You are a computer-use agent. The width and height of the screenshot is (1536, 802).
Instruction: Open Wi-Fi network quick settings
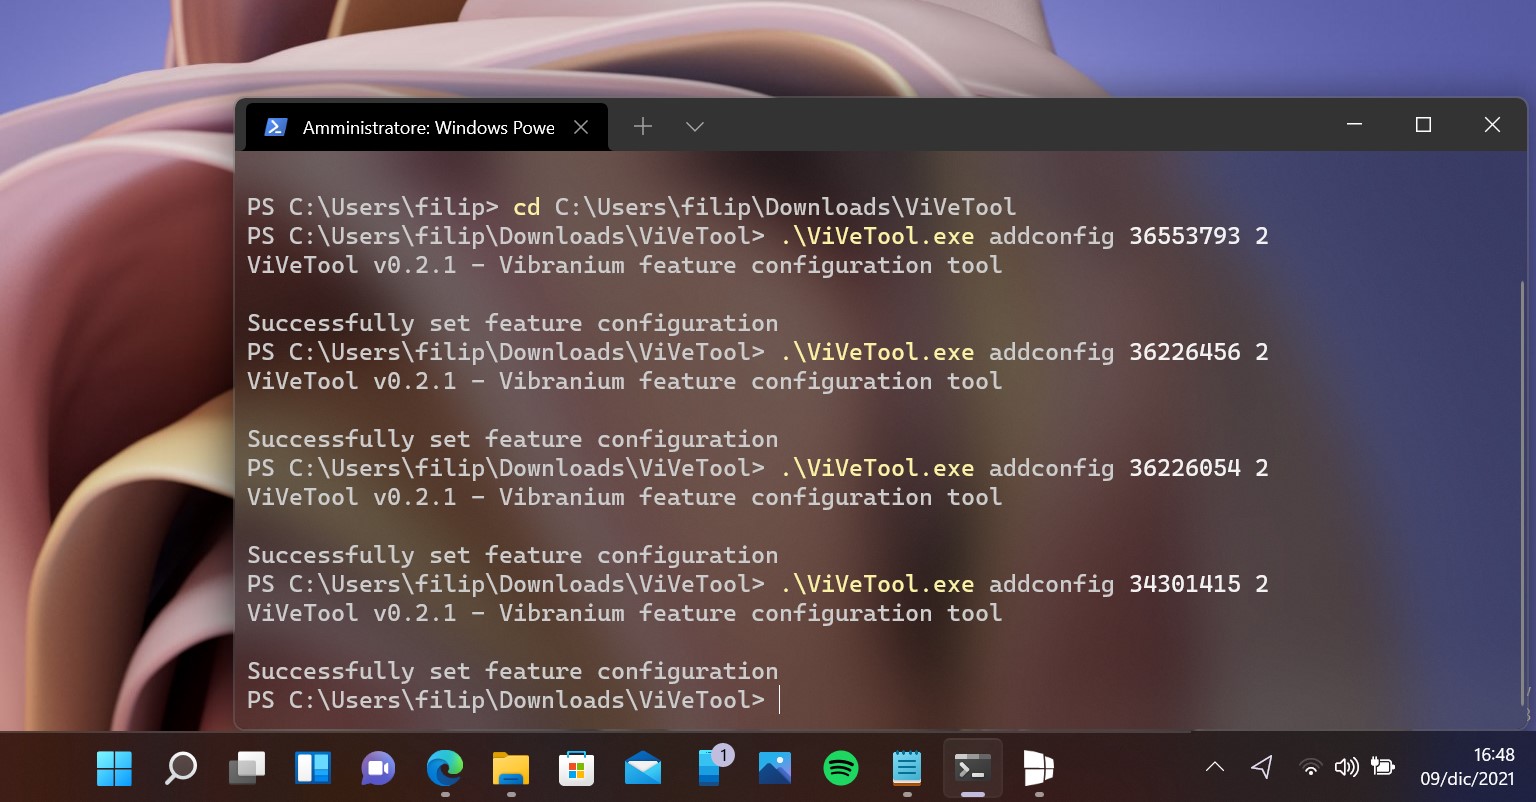(1310, 768)
